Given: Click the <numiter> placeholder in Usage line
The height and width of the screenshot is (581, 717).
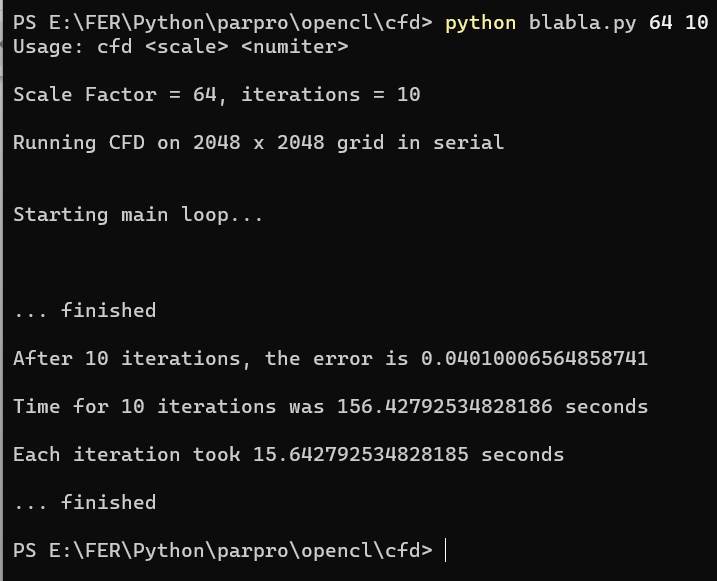Looking at the screenshot, I should click(x=294, y=46).
